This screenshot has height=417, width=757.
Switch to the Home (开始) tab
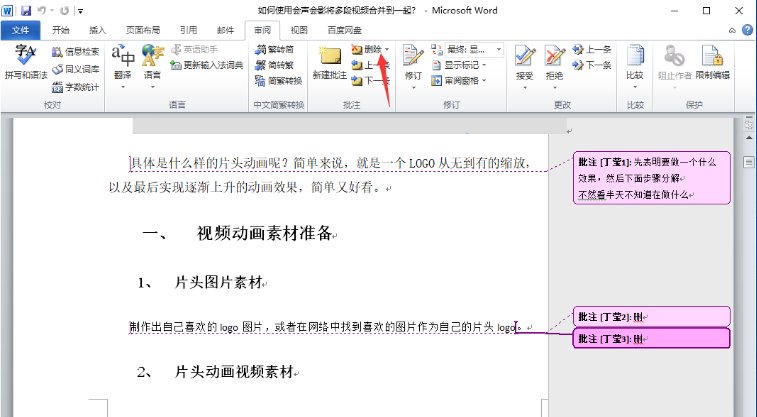click(61, 30)
